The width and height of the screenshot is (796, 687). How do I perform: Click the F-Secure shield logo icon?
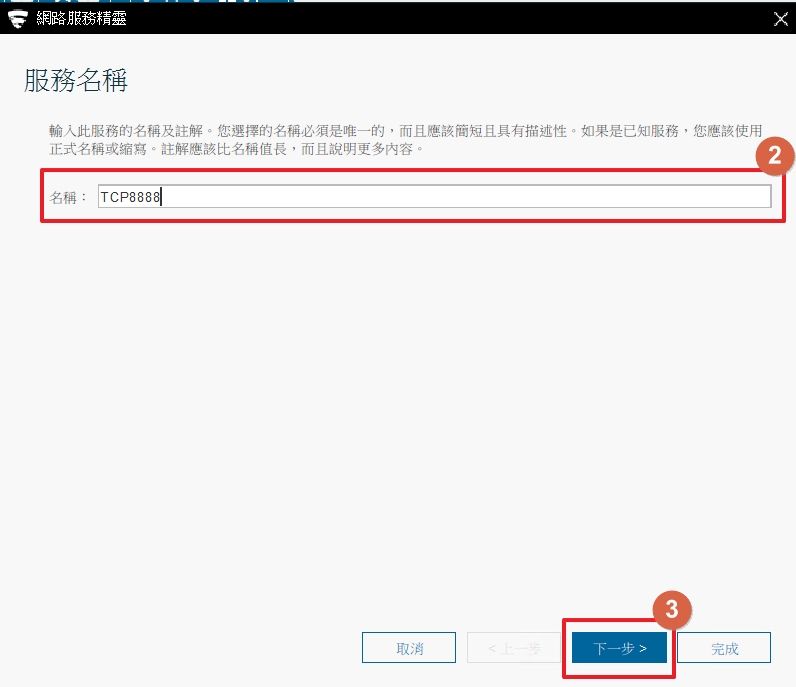pos(17,19)
